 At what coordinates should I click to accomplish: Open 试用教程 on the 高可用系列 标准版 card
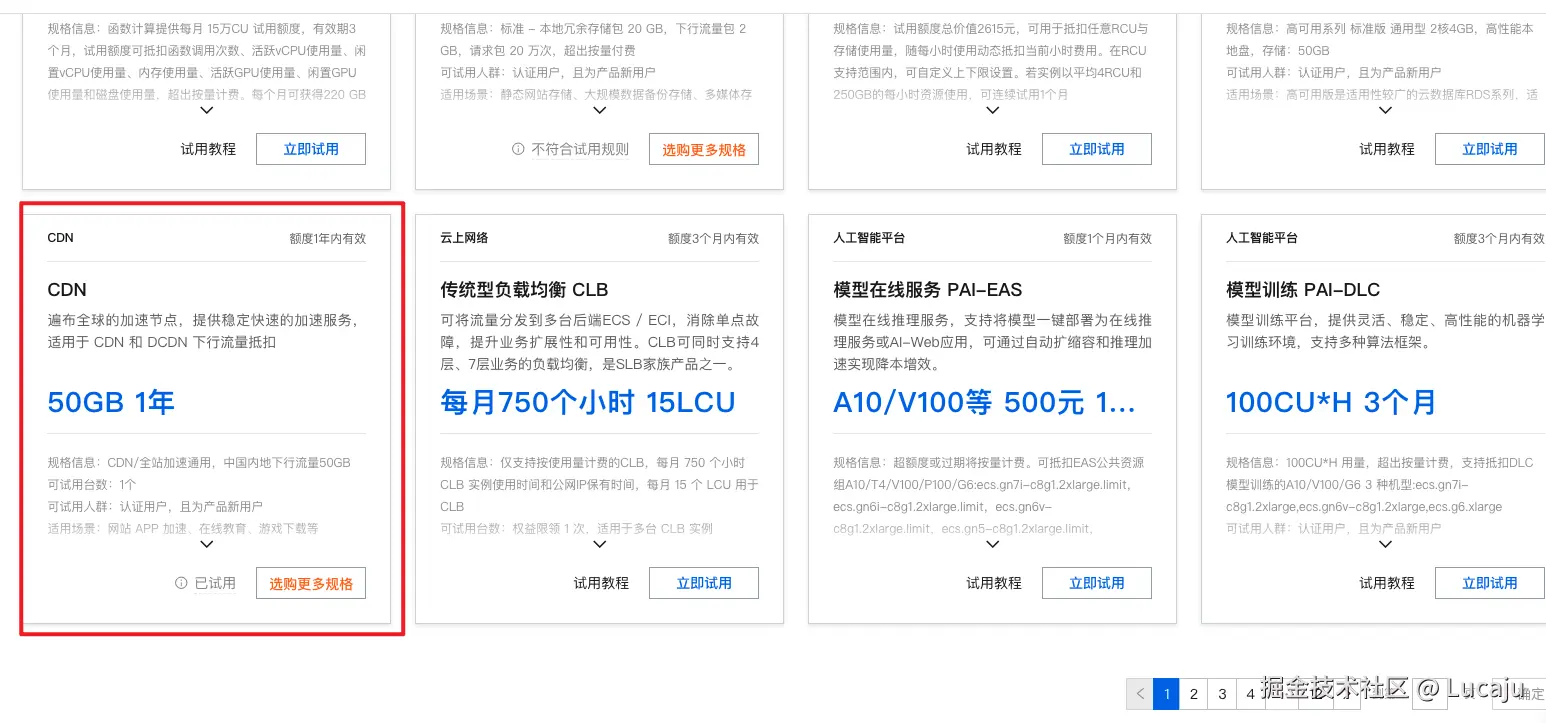click(1387, 149)
